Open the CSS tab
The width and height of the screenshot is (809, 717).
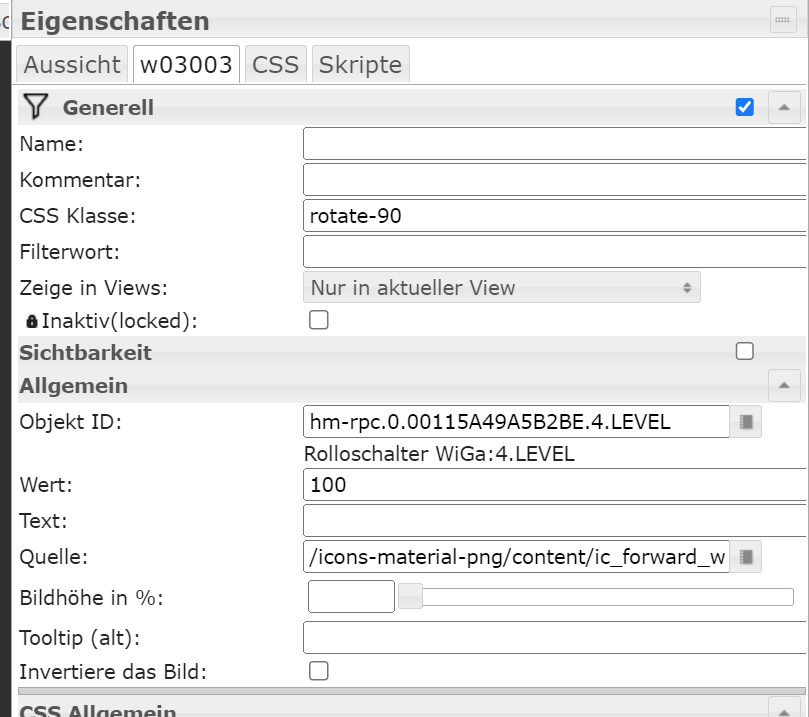pyautogui.click(x=276, y=64)
